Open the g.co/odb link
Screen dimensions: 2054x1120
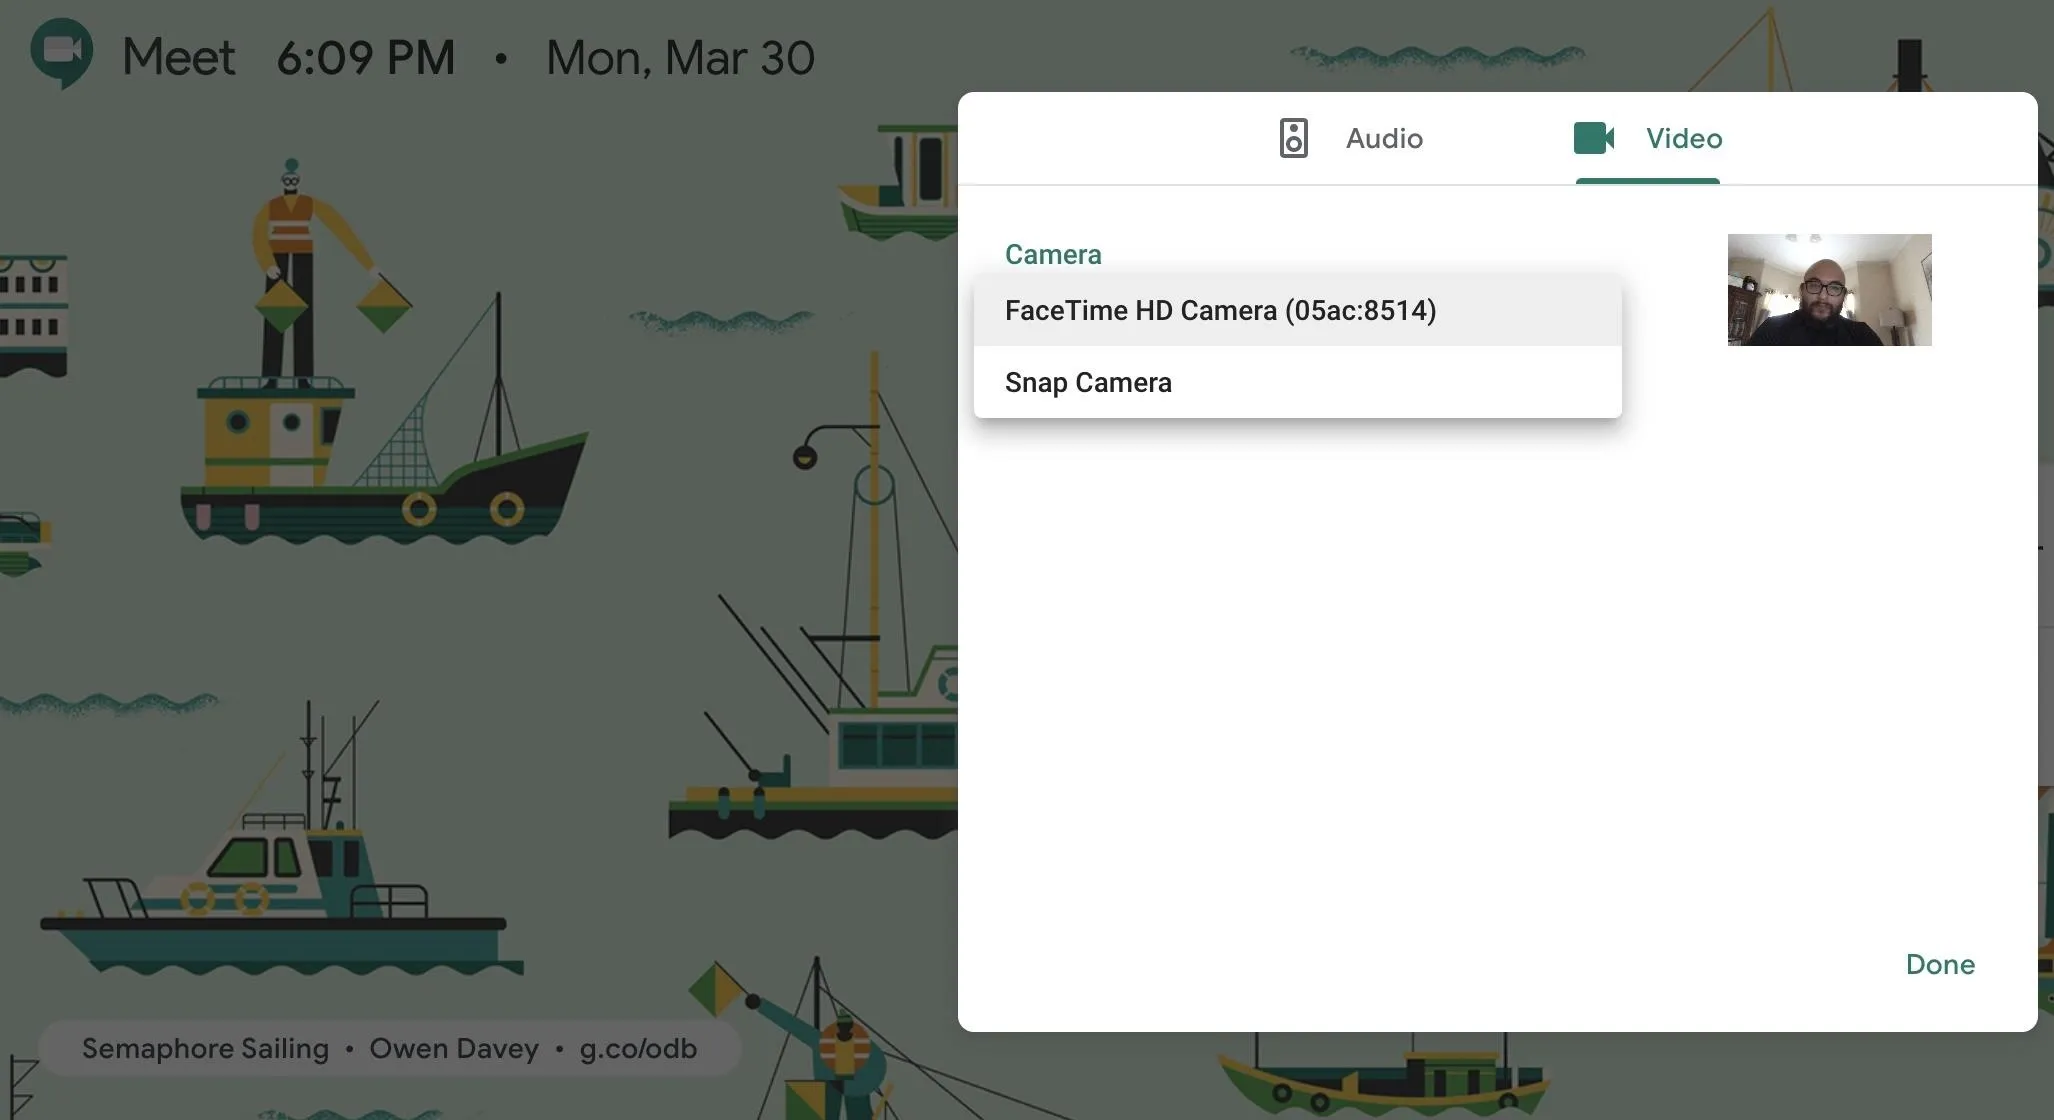tap(638, 1049)
